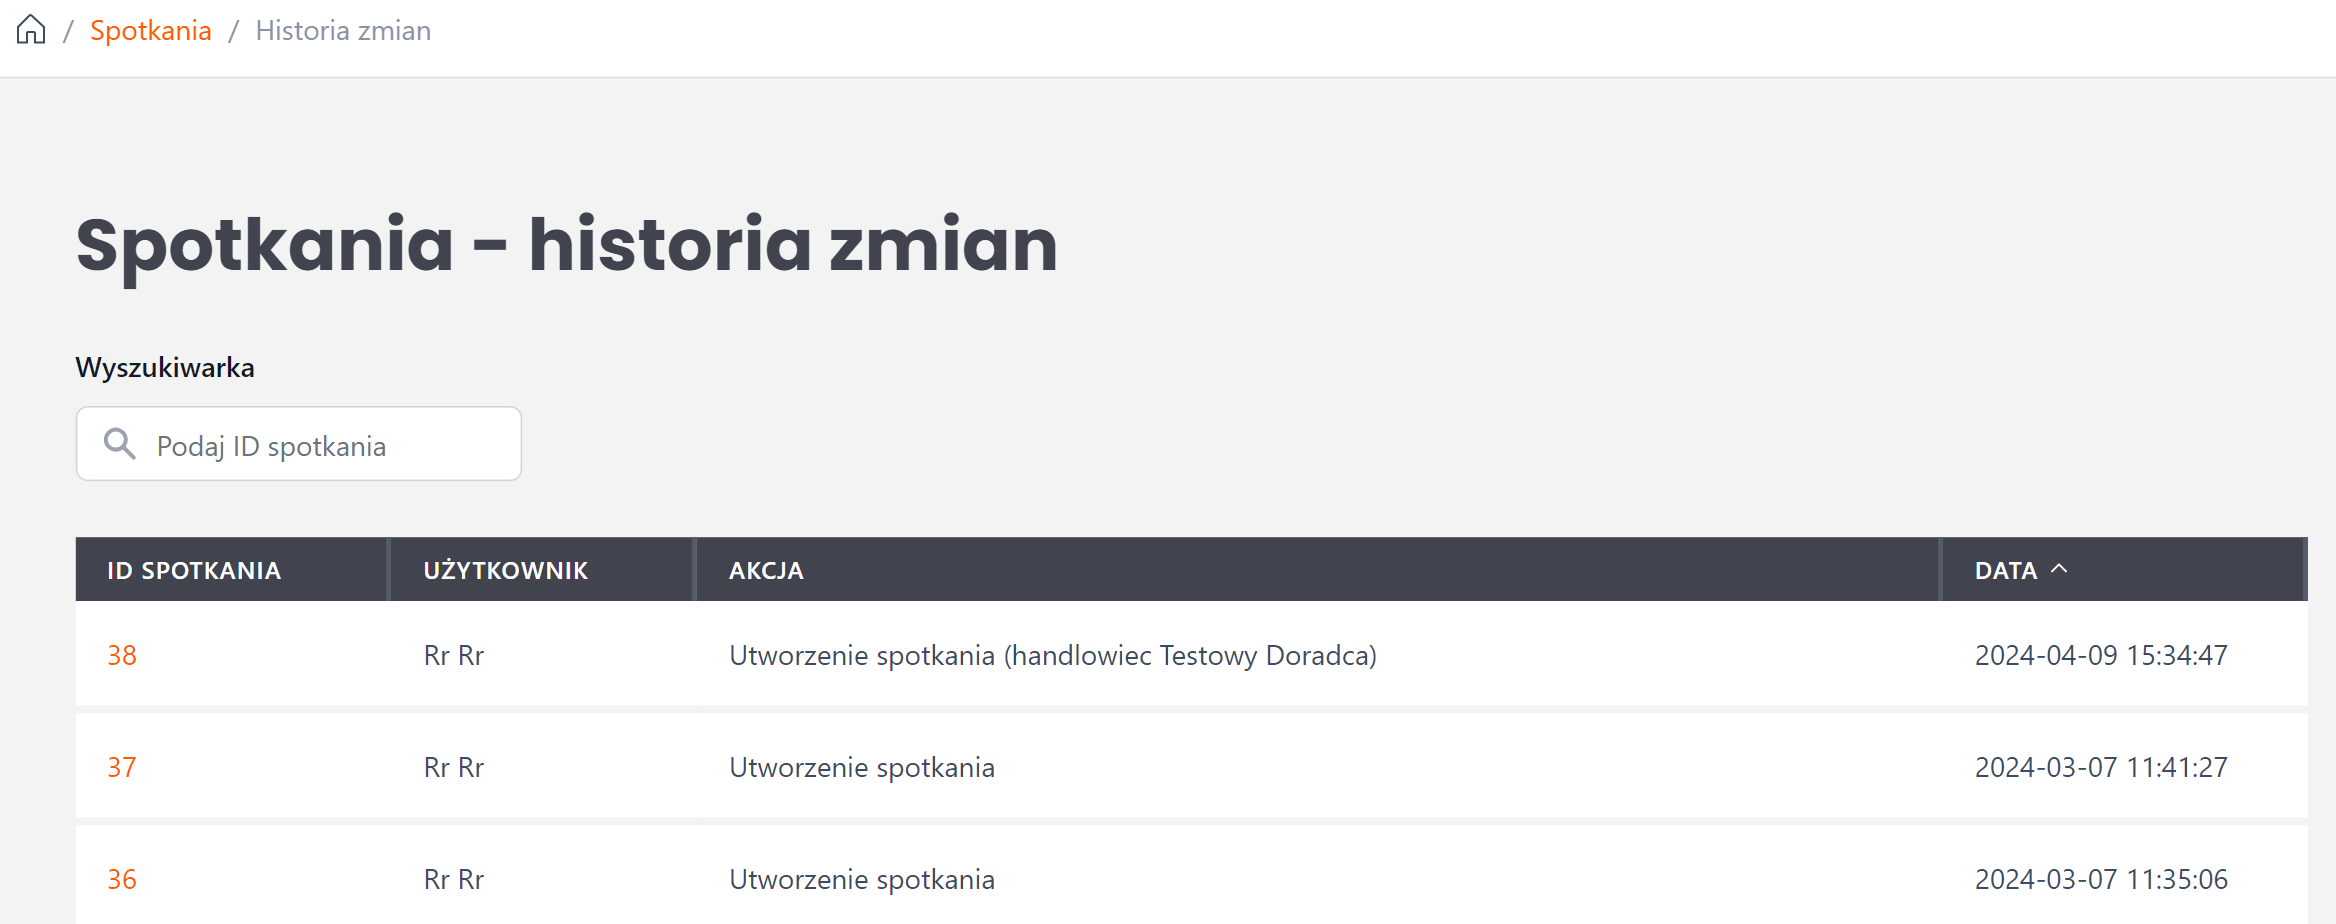Click the Historia zmian breadcrumb item
This screenshot has width=2336, height=924.
point(343,31)
